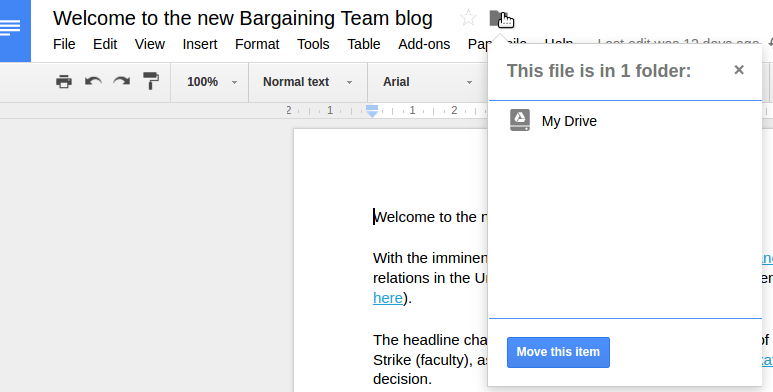Click the move-to-folder icon
This screenshot has width=773, height=392.
(498, 18)
